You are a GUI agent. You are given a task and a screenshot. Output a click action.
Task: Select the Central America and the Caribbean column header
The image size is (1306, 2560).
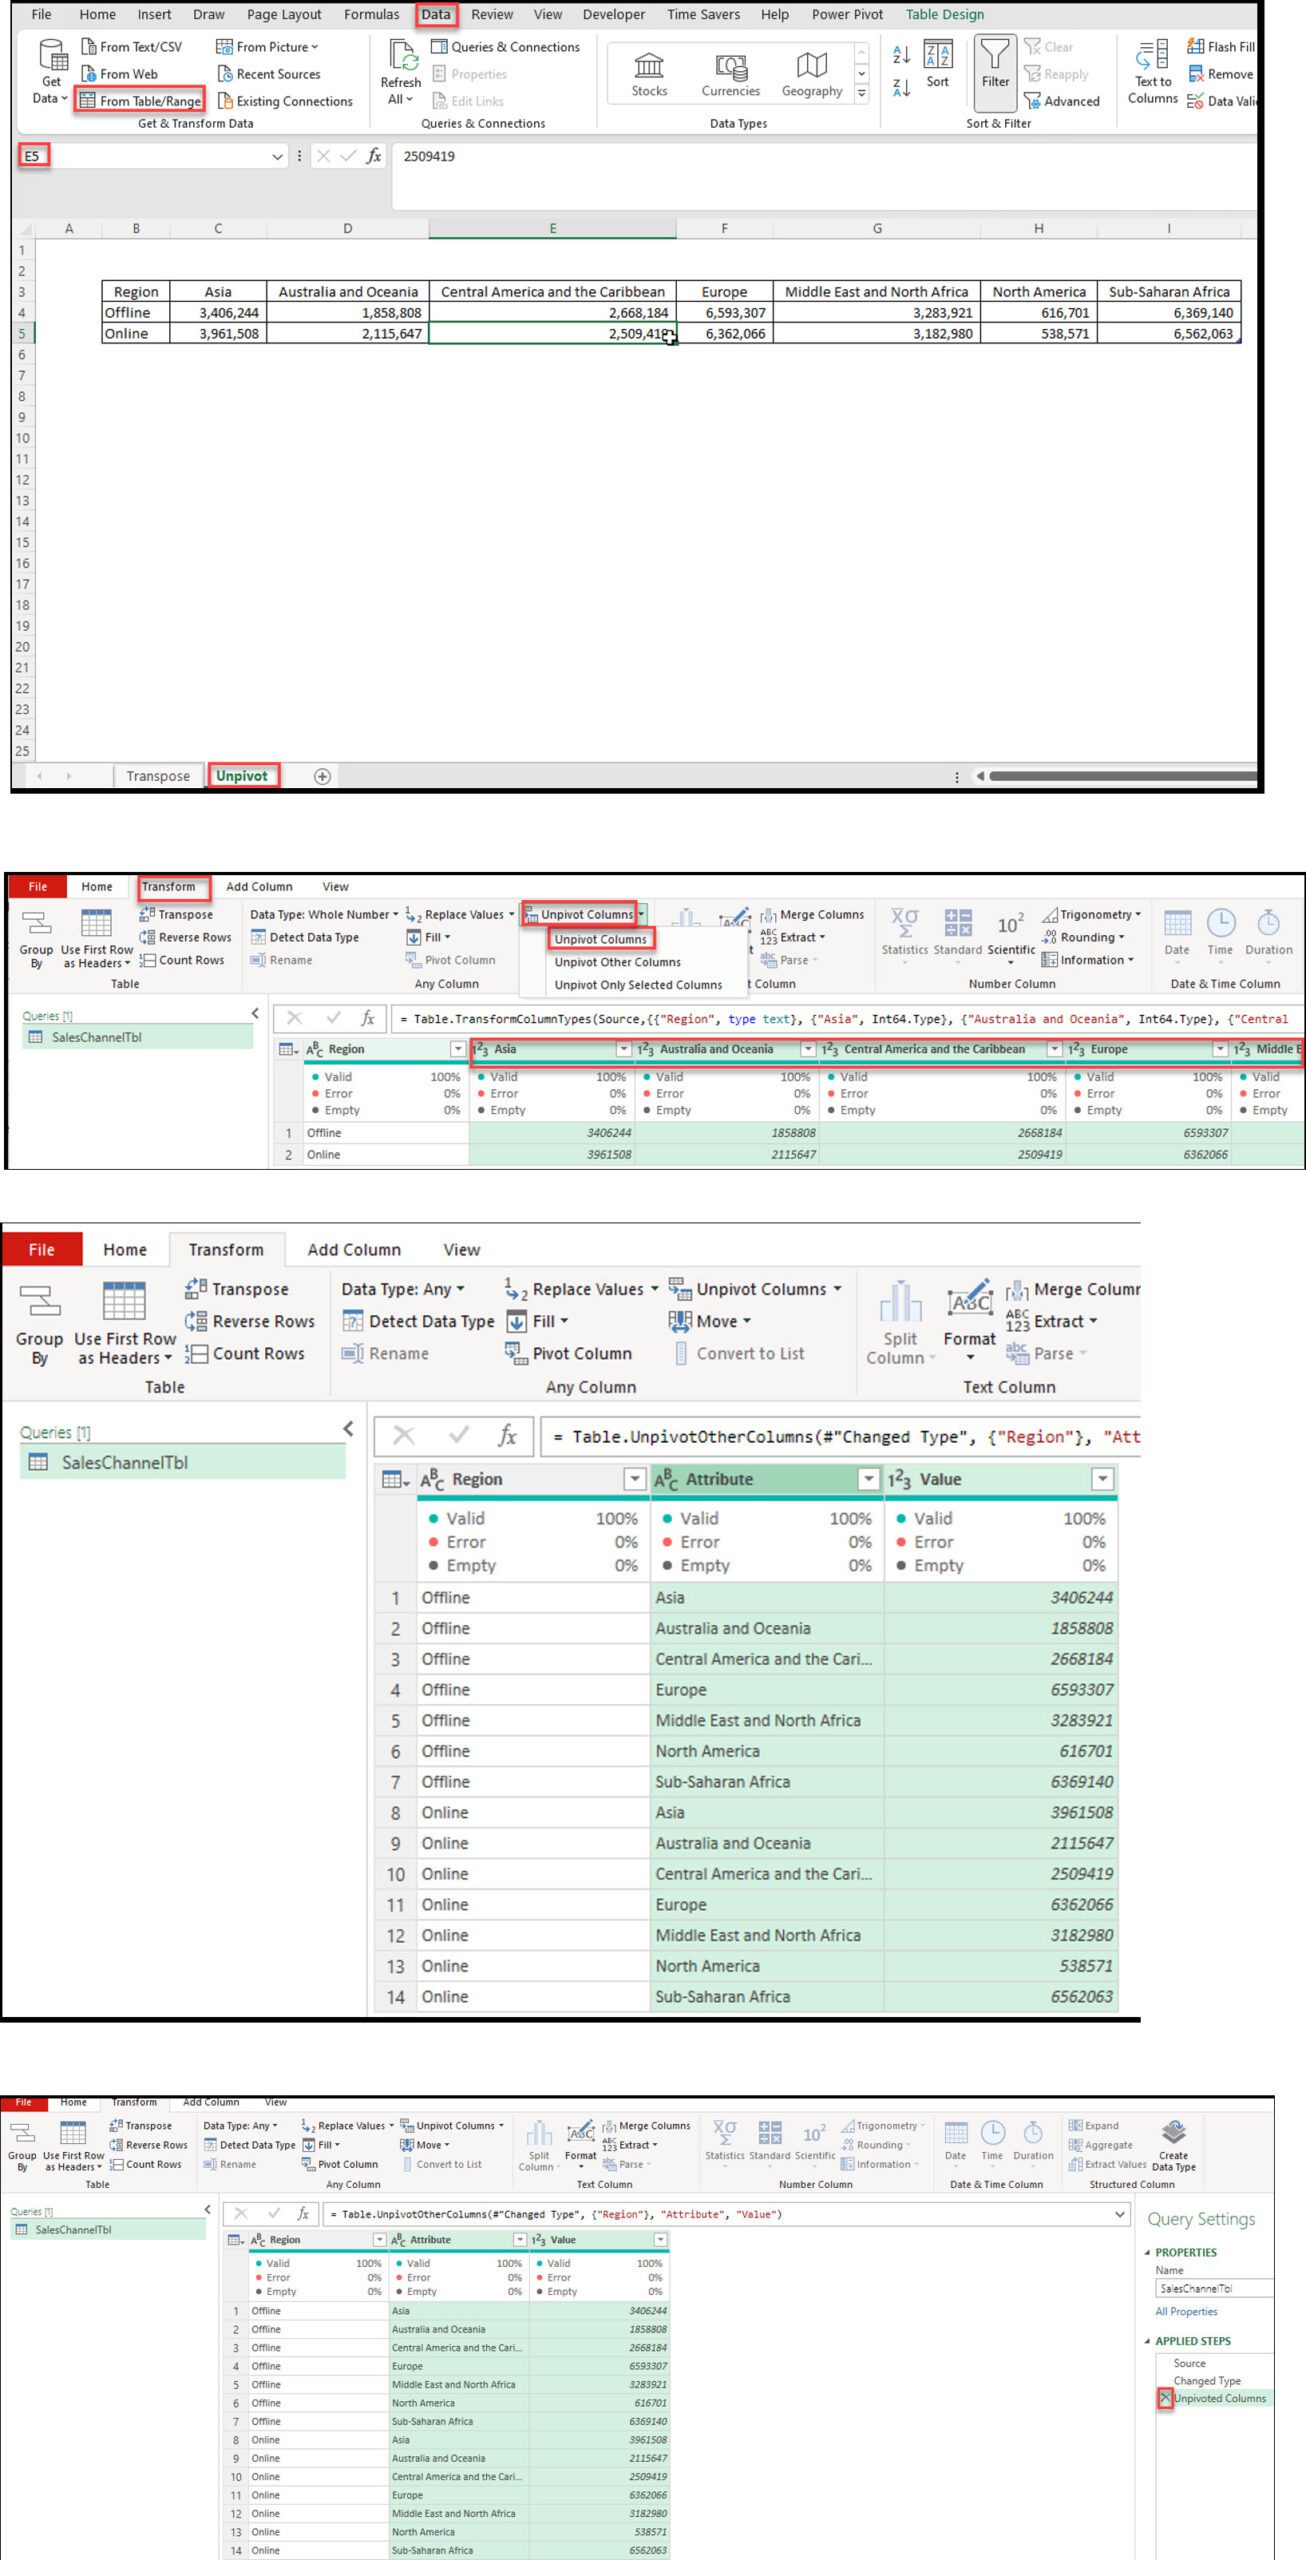tap(934, 1049)
